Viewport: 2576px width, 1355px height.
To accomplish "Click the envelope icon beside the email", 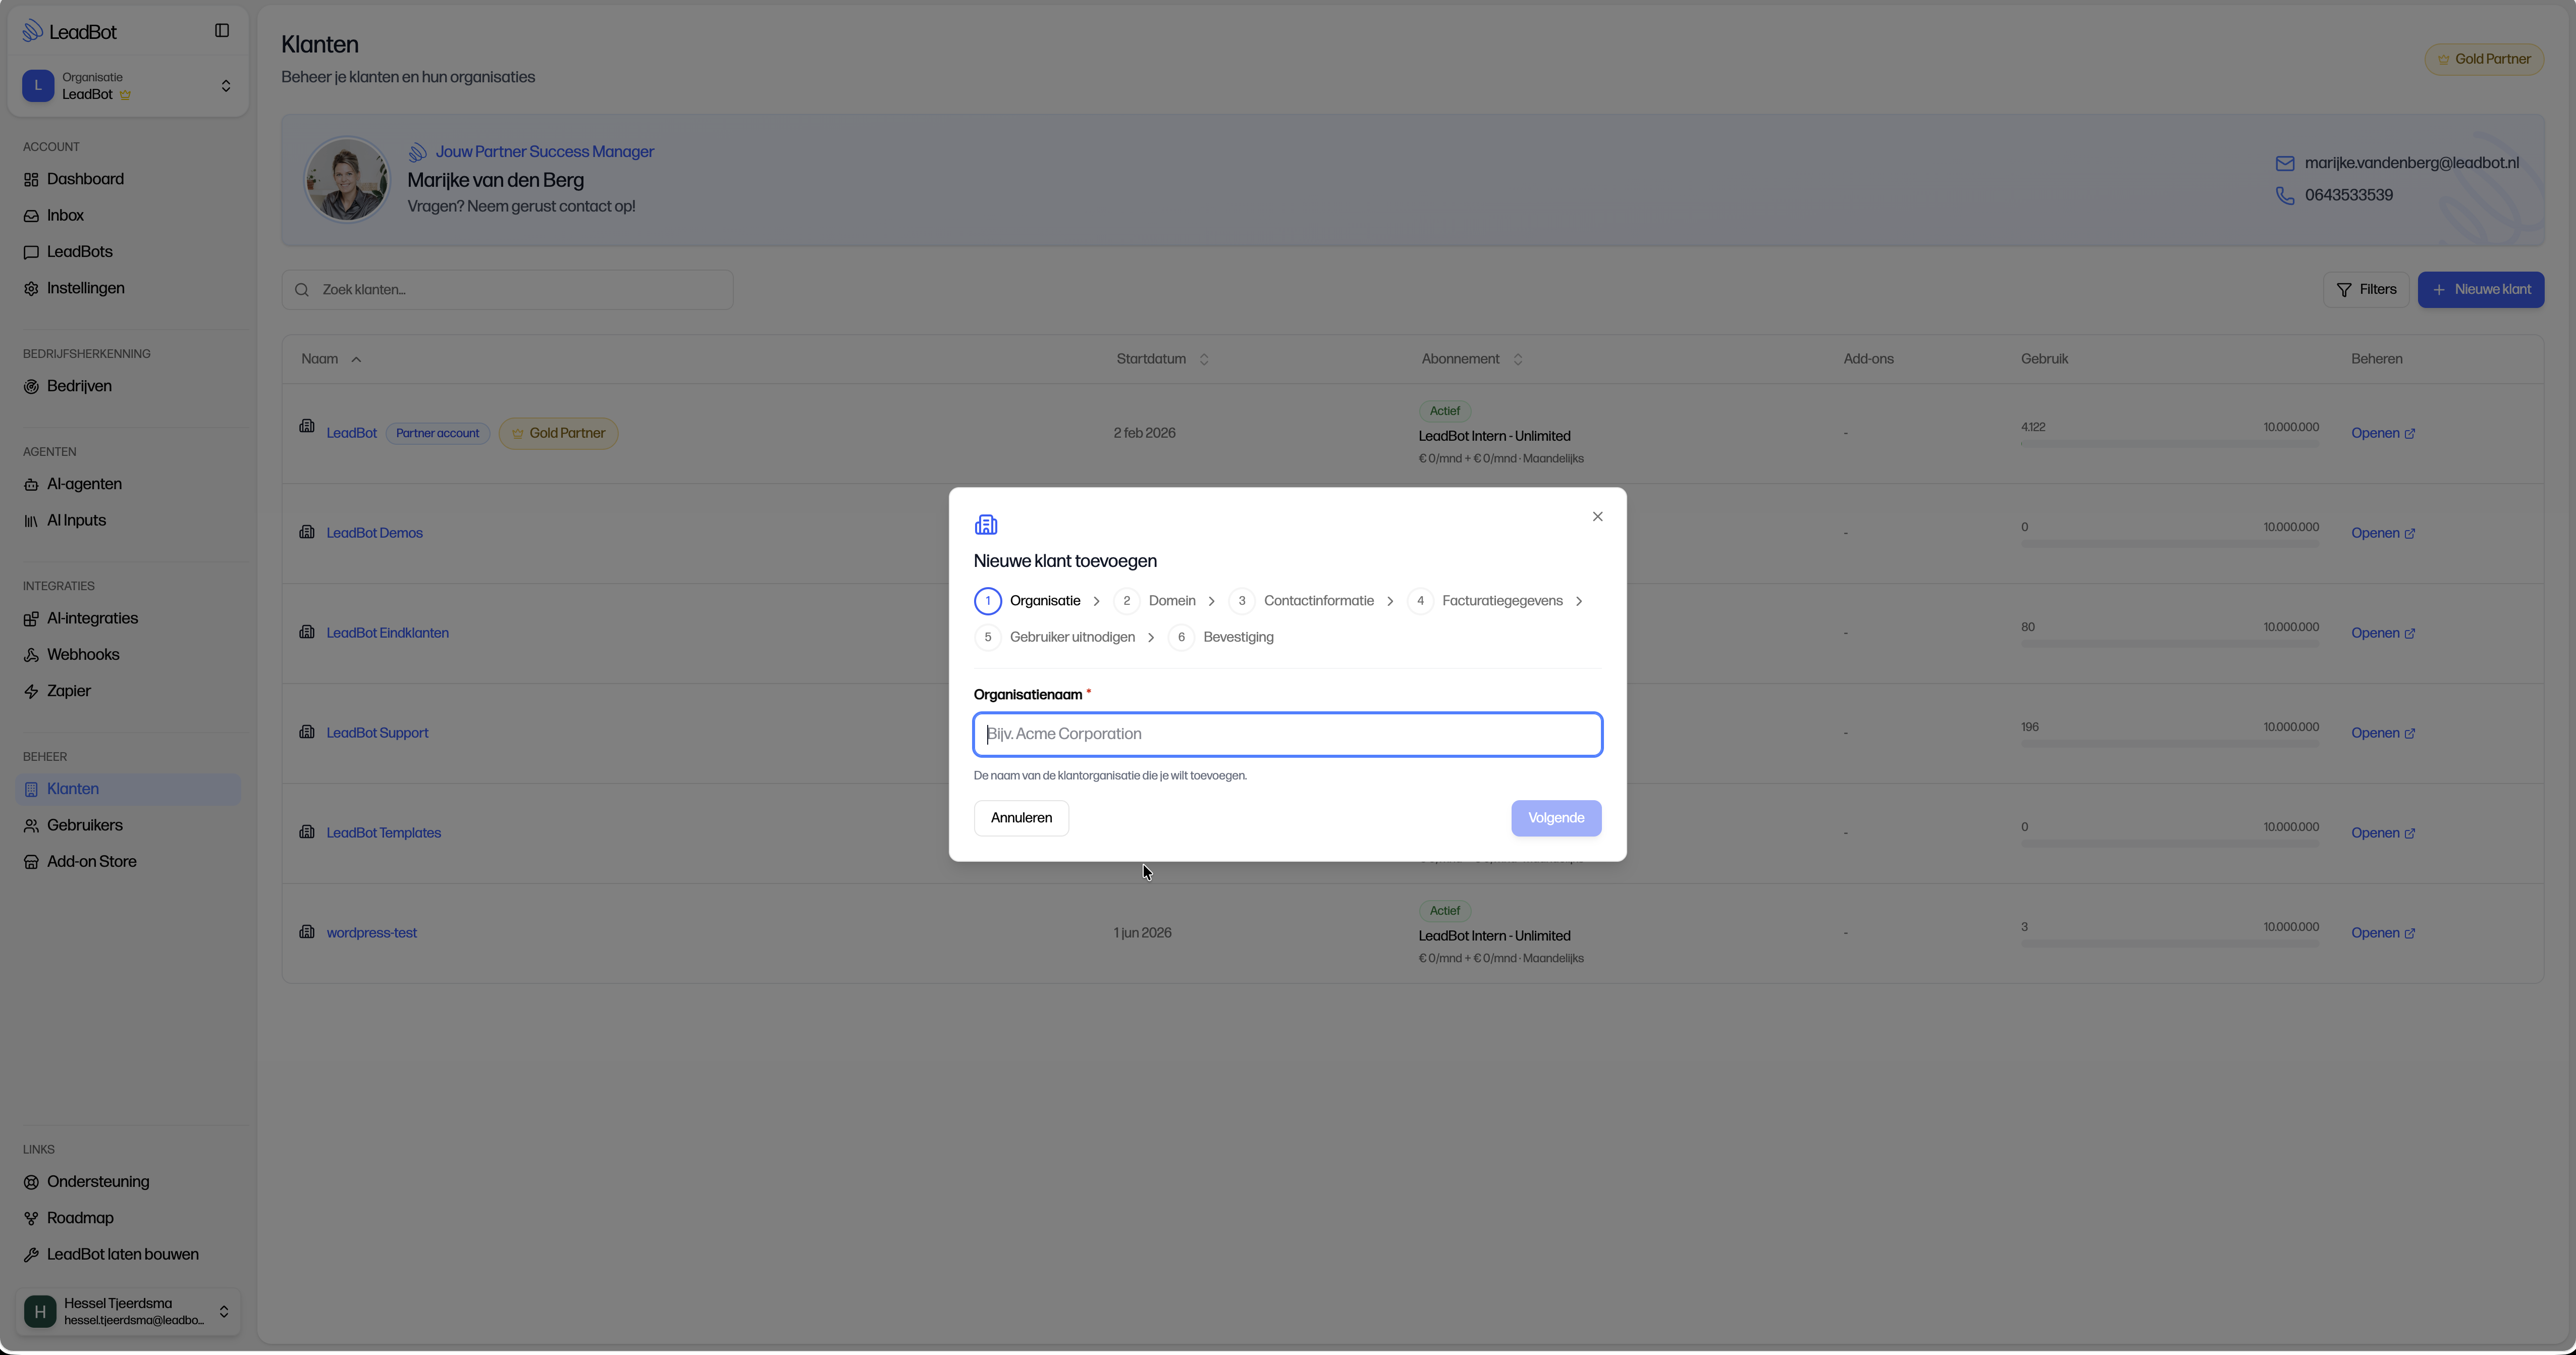I will (2284, 163).
